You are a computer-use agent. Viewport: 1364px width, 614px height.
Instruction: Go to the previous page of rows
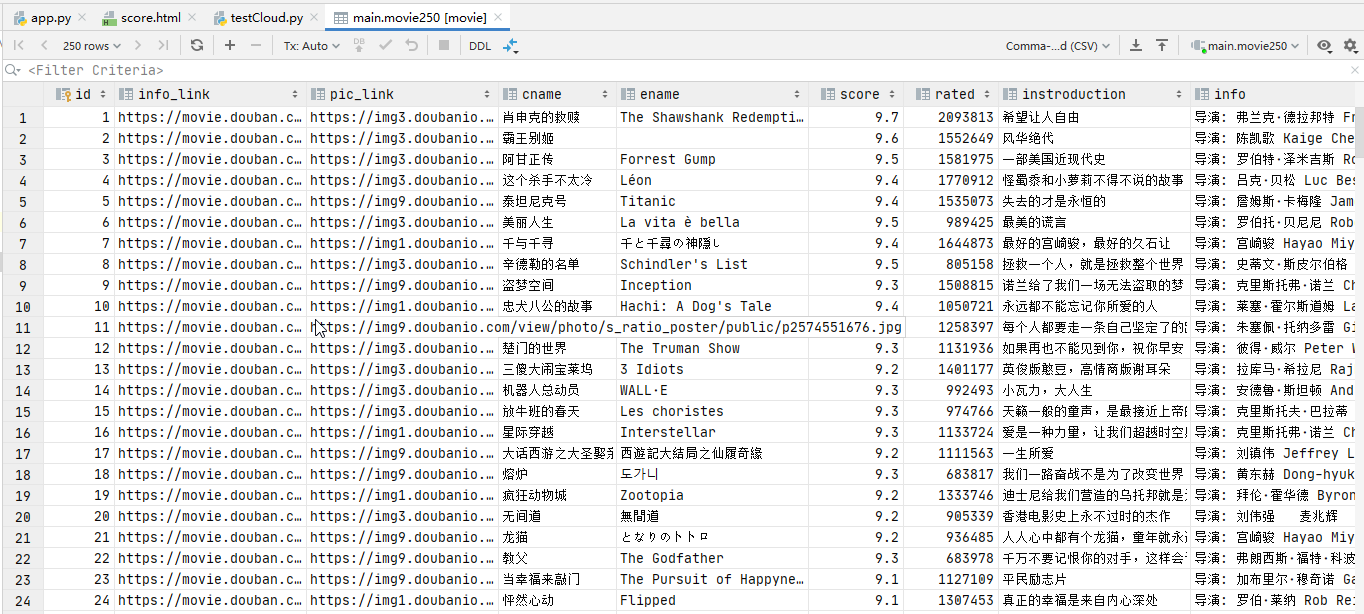click(x=44, y=46)
